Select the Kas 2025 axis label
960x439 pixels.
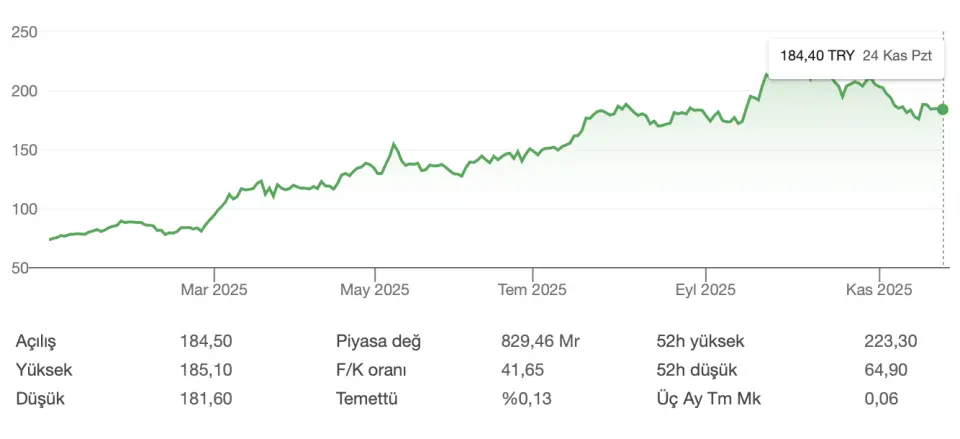(879, 290)
